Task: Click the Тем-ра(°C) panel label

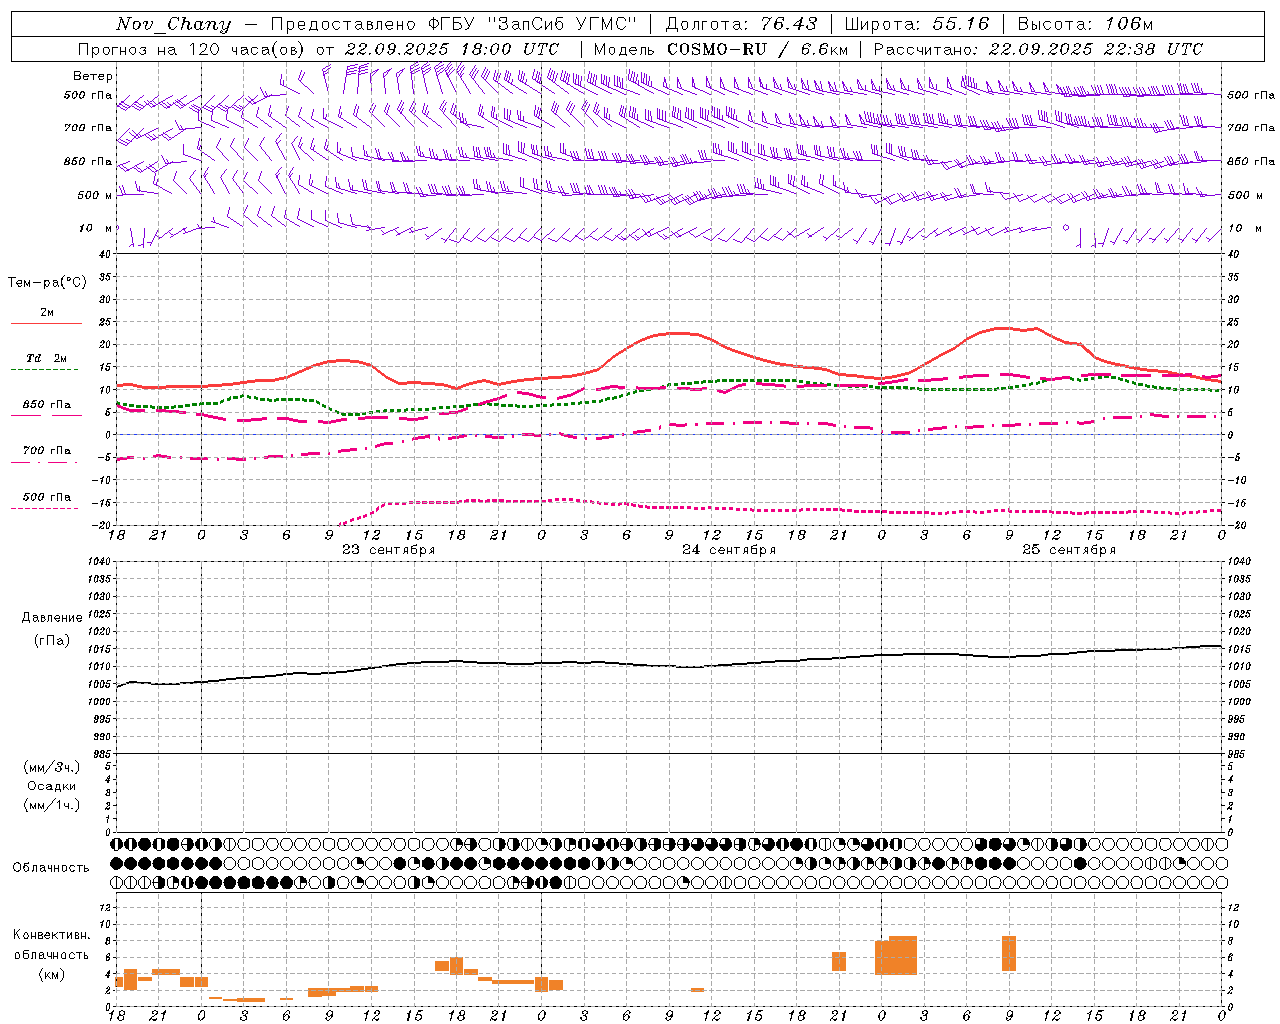Action: coord(47,283)
